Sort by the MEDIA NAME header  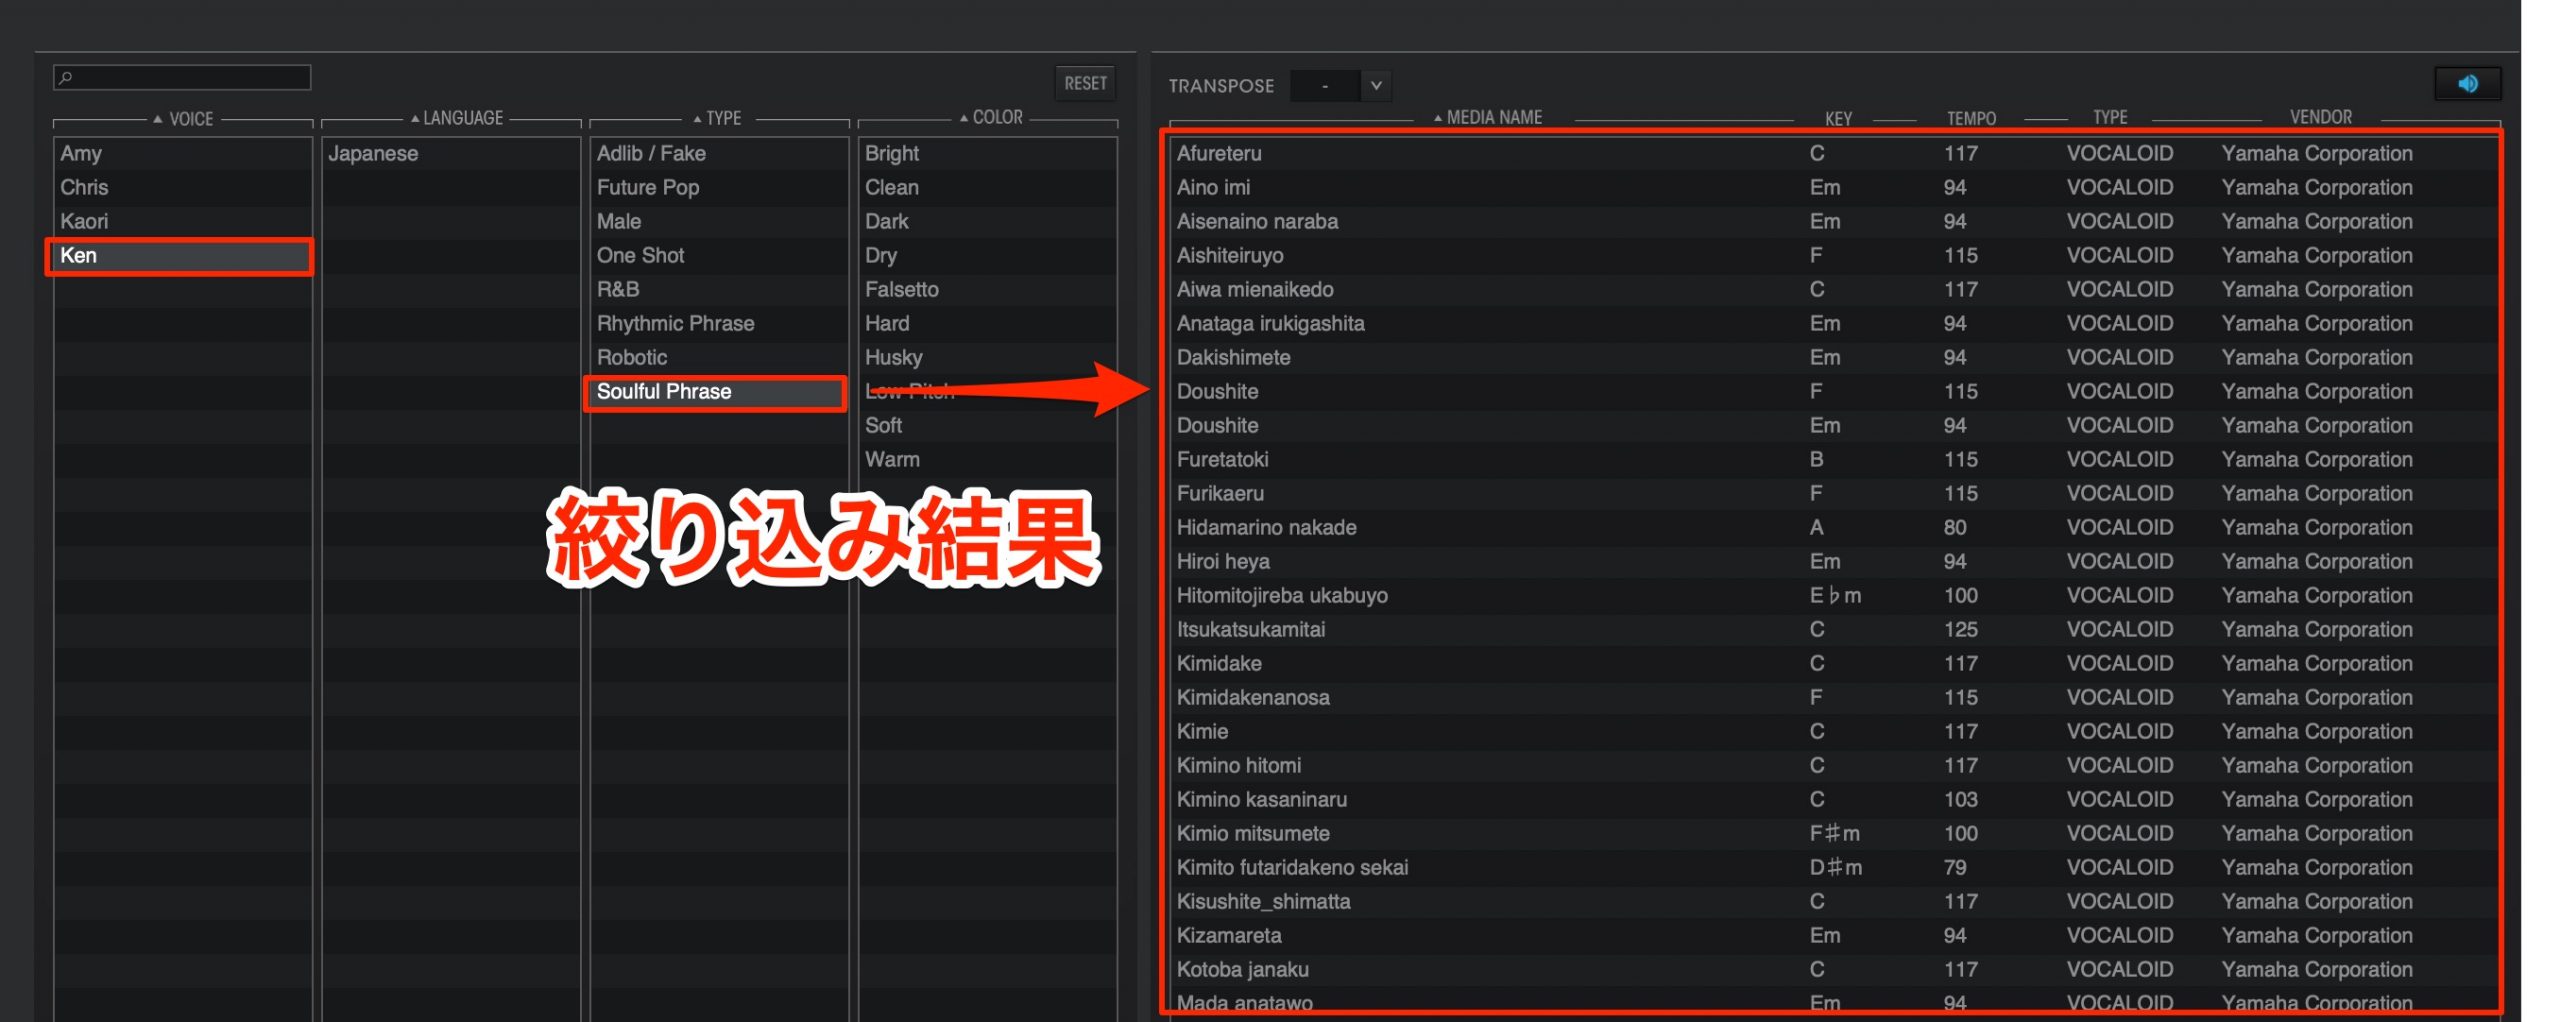coord(1488,117)
